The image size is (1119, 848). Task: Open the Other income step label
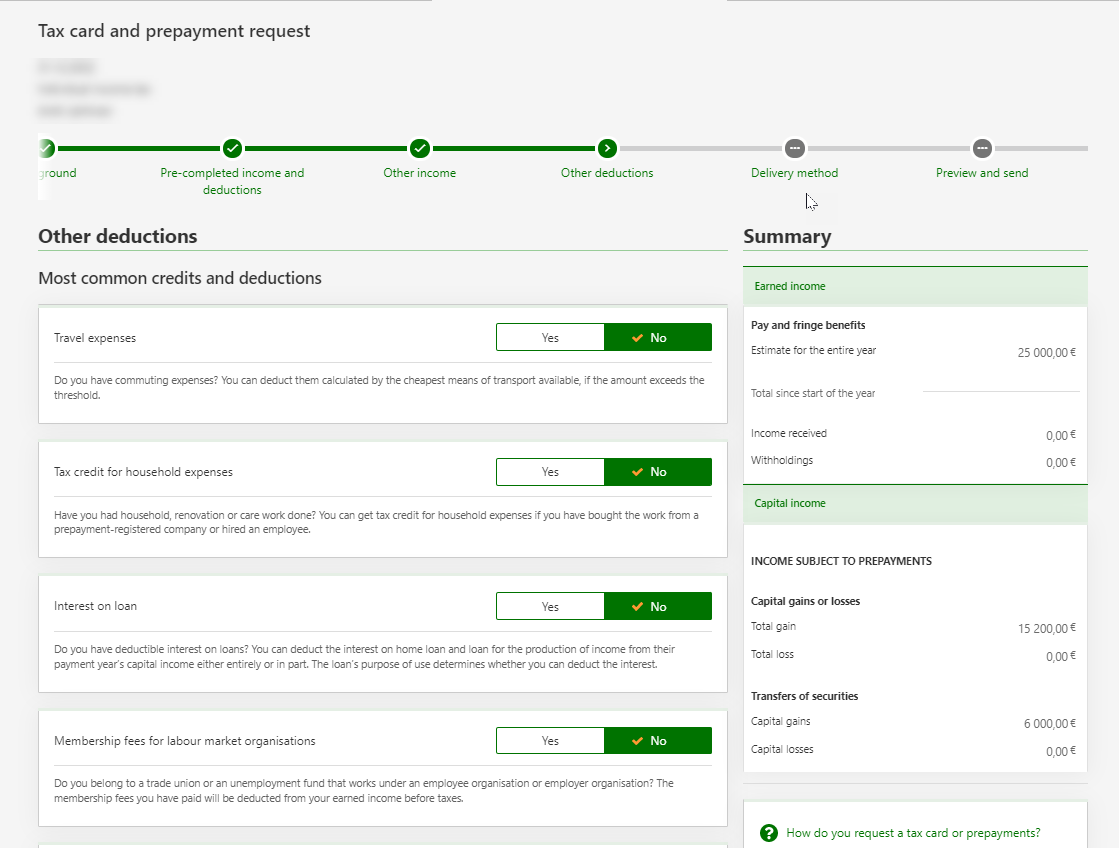point(420,173)
